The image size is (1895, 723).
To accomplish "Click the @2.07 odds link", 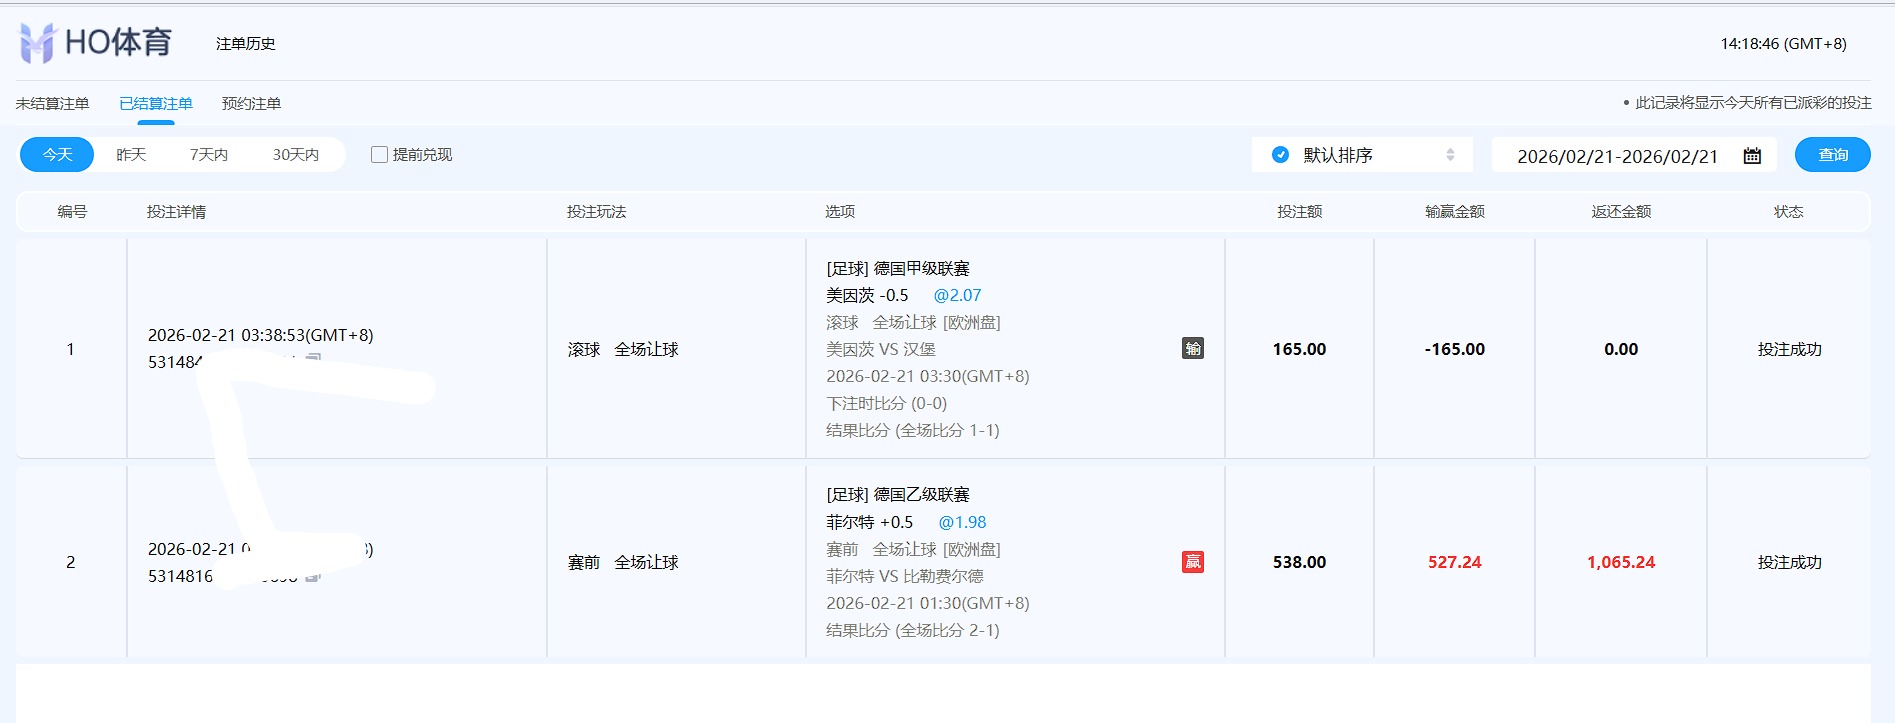I will [957, 296].
